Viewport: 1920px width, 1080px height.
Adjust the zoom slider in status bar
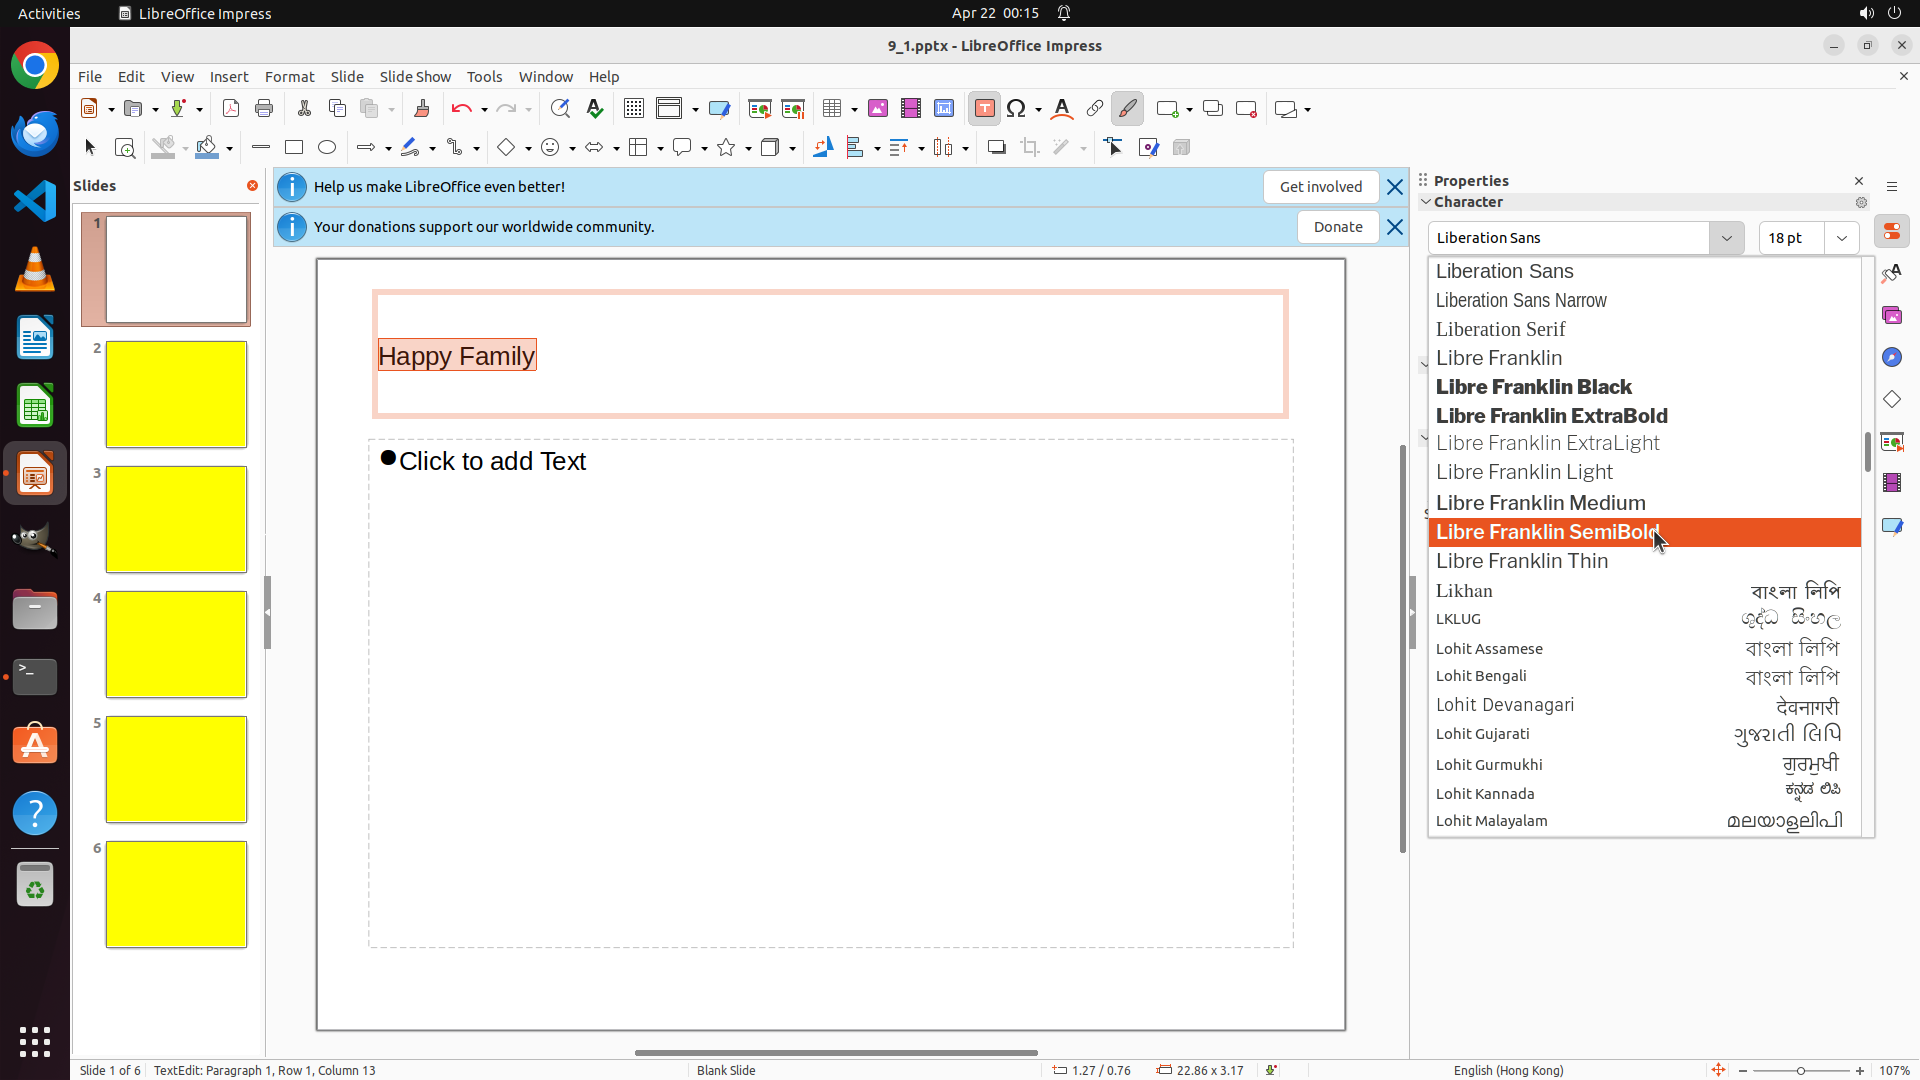[1801, 1071]
